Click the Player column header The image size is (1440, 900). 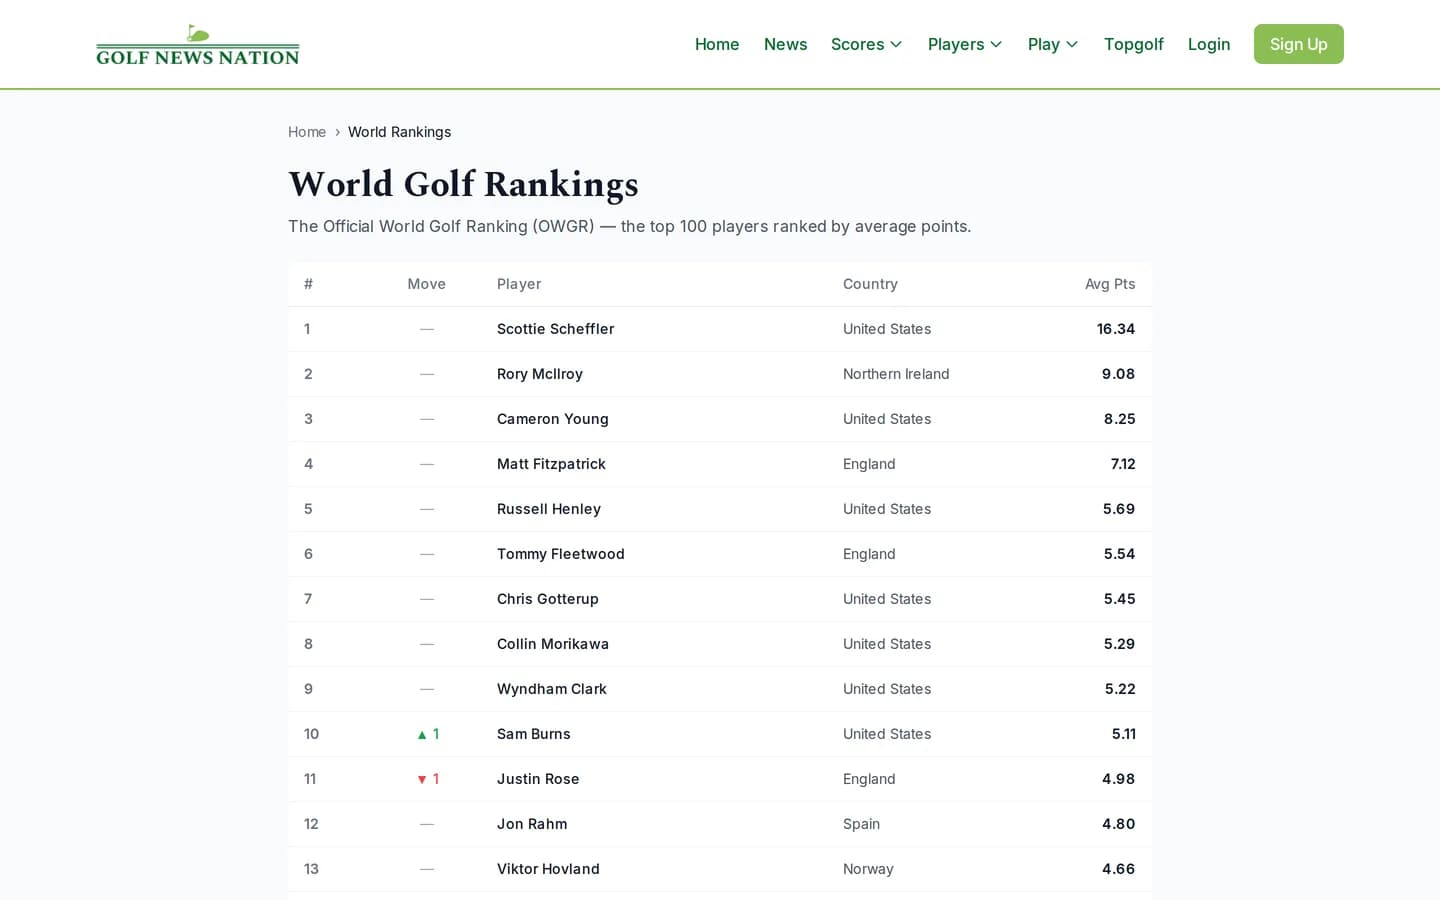519,284
